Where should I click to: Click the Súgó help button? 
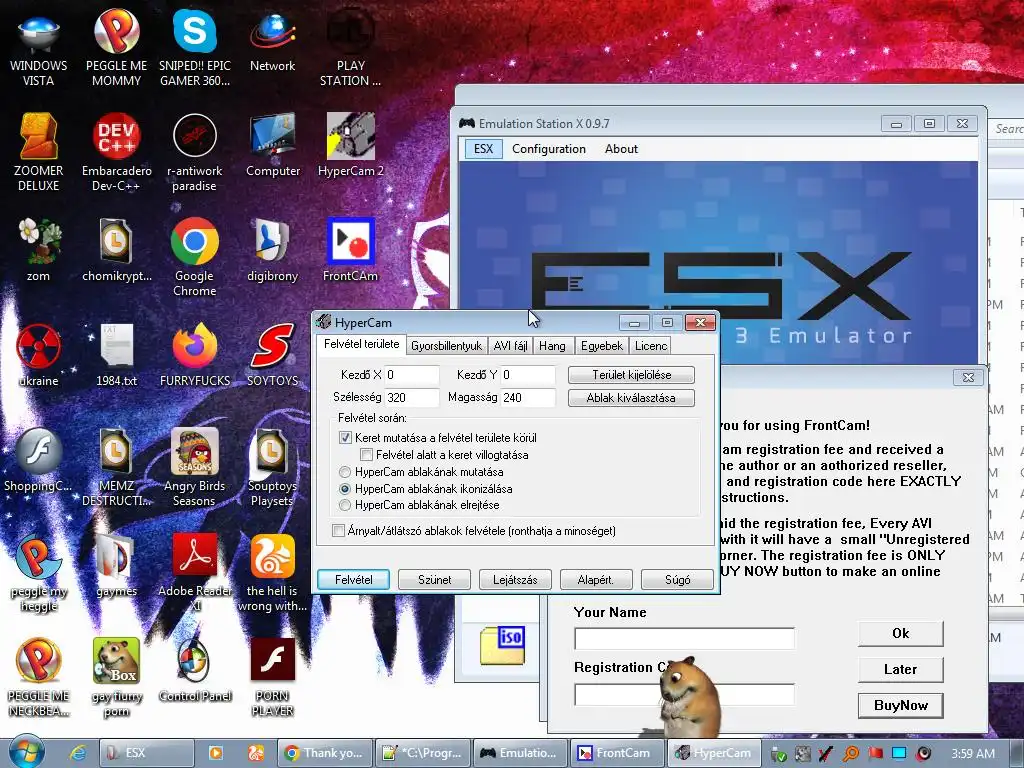click(x=677, y=579)
